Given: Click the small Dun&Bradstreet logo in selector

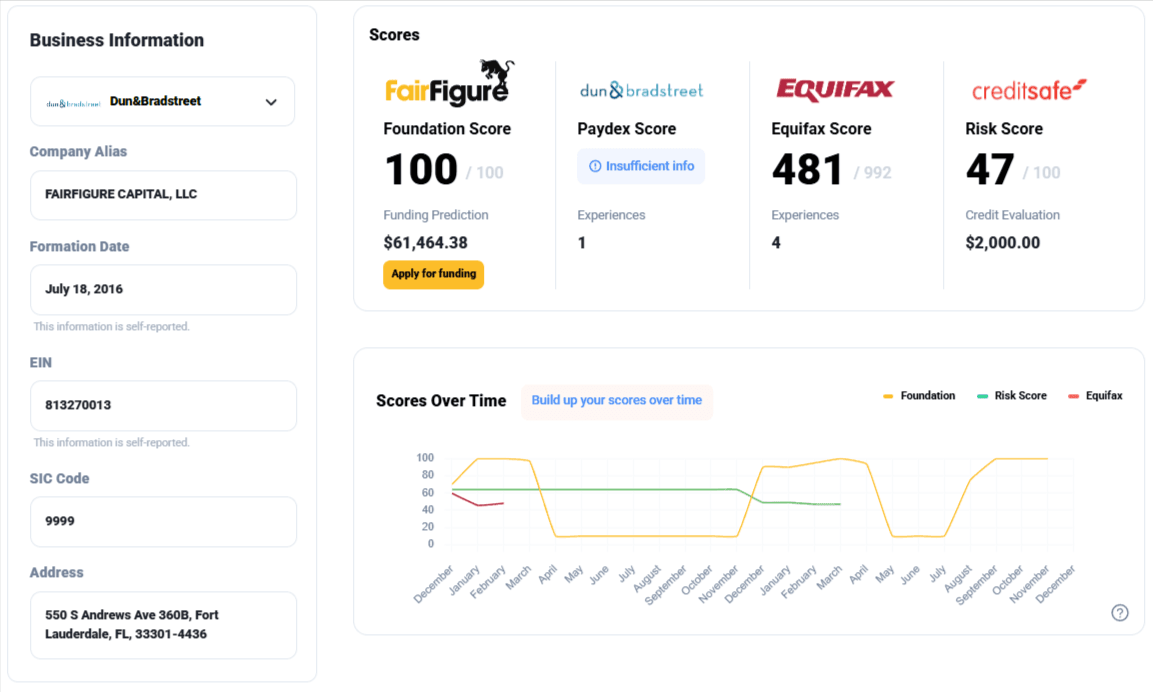Looking at the screenshot, I should click(73, 103).
